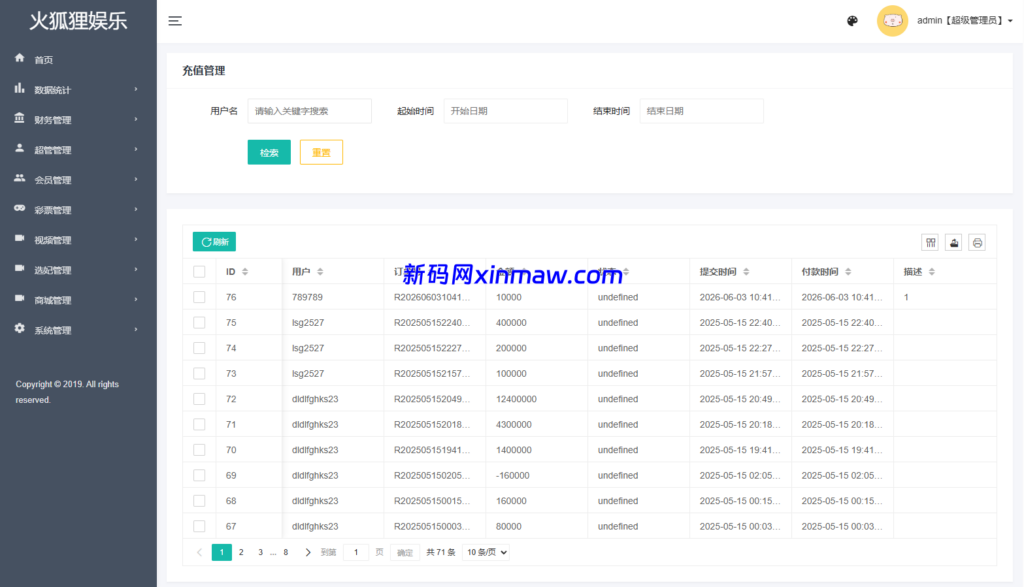This screenshot has height=587, width=1024.
Task: Click the next page arrow
Action: (308, 552)
